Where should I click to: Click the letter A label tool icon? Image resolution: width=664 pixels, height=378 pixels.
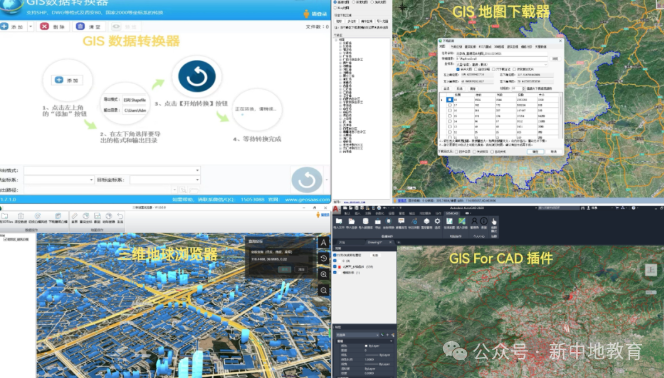click(x=324, y=243)
